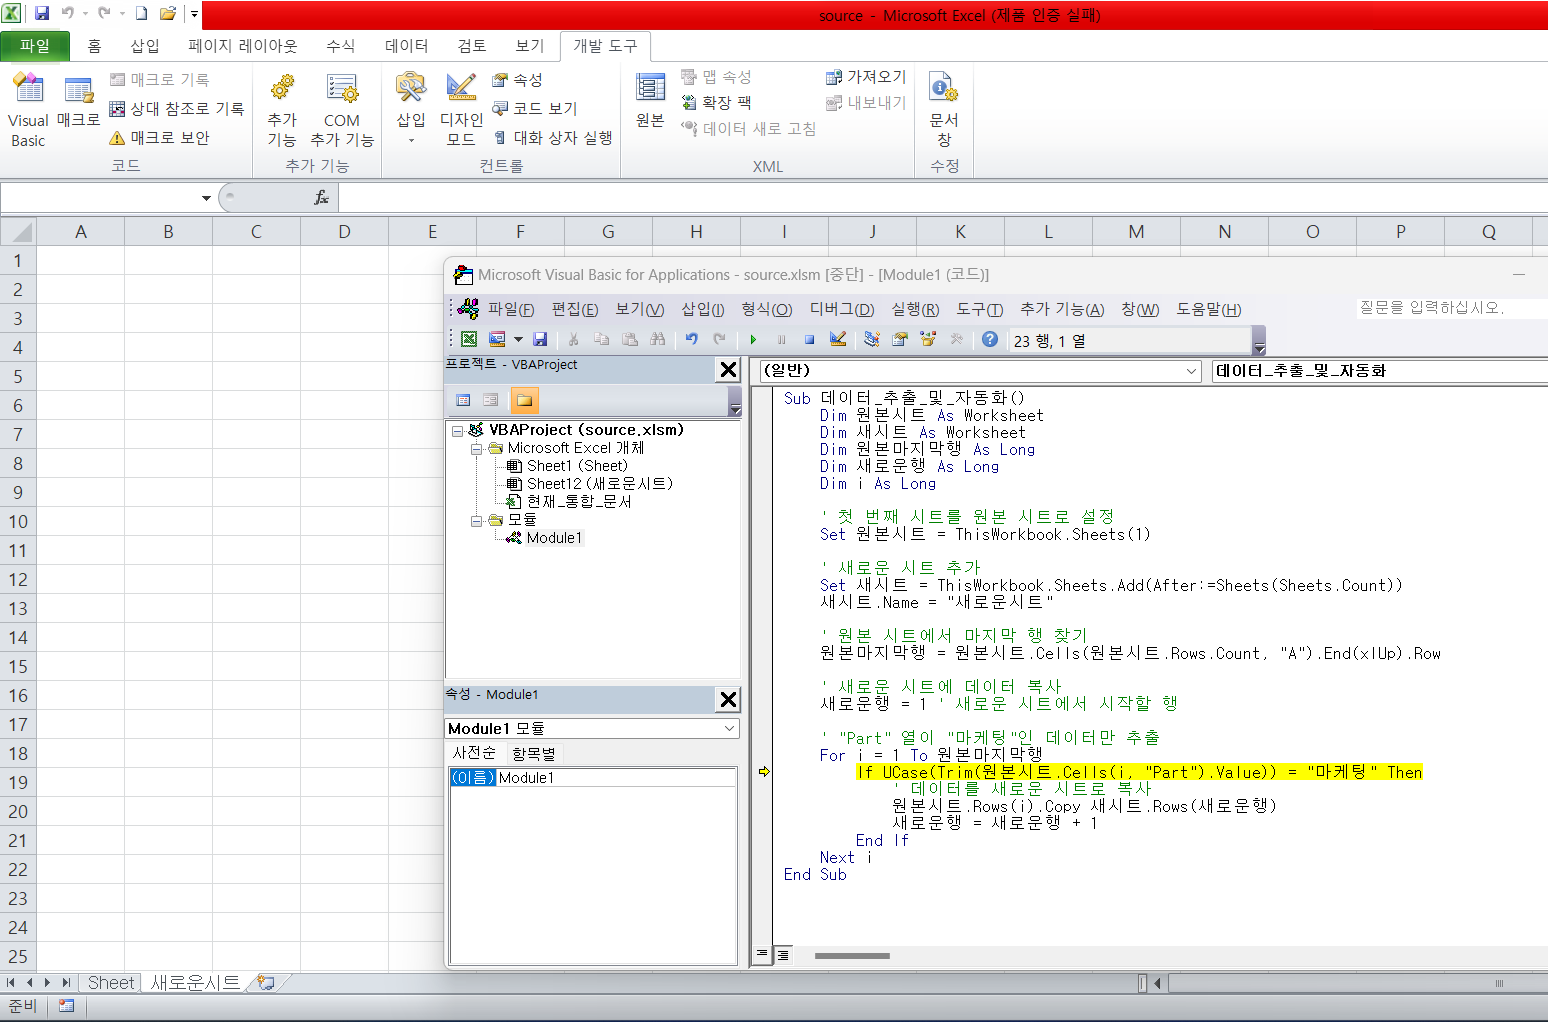The height and width of the screenshot is (1022, 1548).
Task: Collapse the VBAProject (source.xlsm) tree node
Action: point(457,431)
